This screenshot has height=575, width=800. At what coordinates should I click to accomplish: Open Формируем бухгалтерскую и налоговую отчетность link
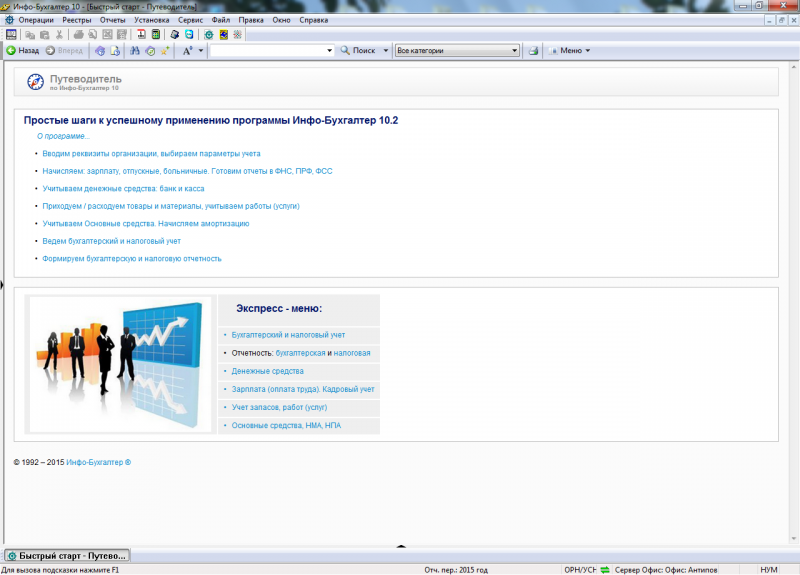[x=132, y=259]
